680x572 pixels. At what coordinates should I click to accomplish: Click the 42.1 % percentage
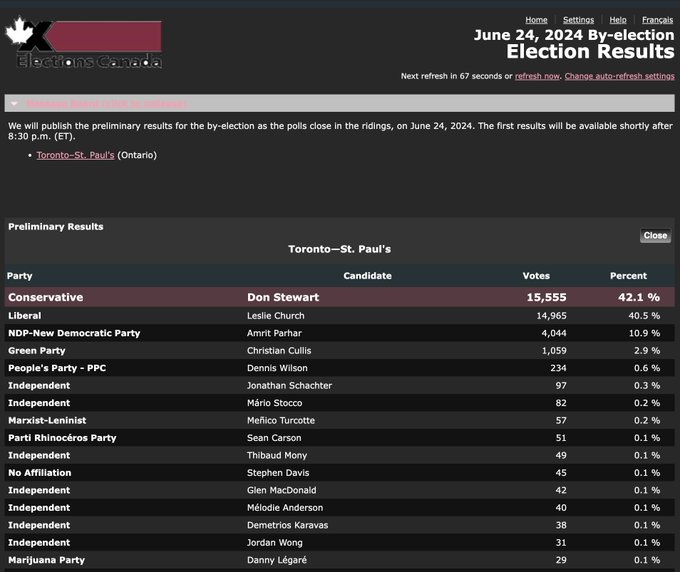pyautogui.click(x=639, y=297)
